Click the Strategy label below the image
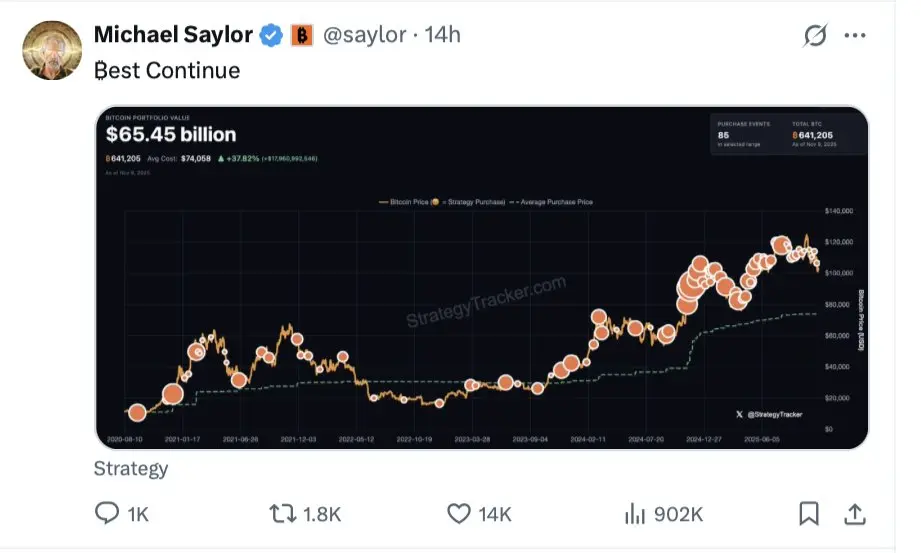Image resolution: width=921 pixels, height=553 pixels. click(131, 468)
